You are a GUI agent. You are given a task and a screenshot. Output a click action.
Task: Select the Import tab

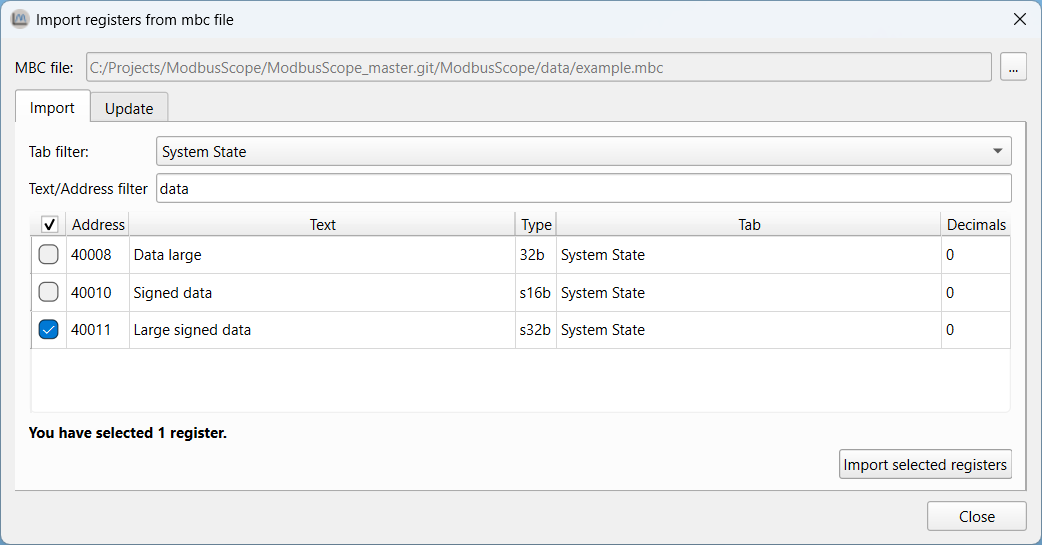point(52,108)
